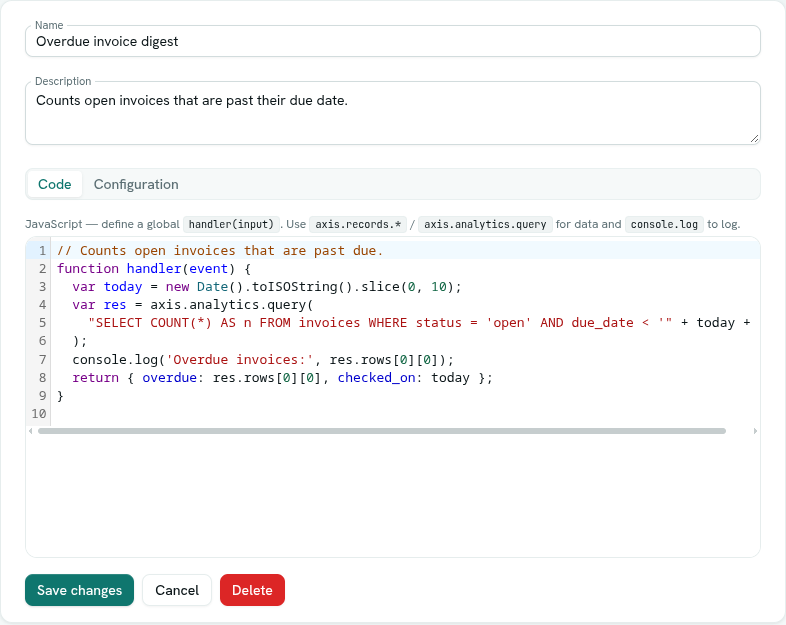Click the Save changes button
786x625 pixels.
(79, 590)
